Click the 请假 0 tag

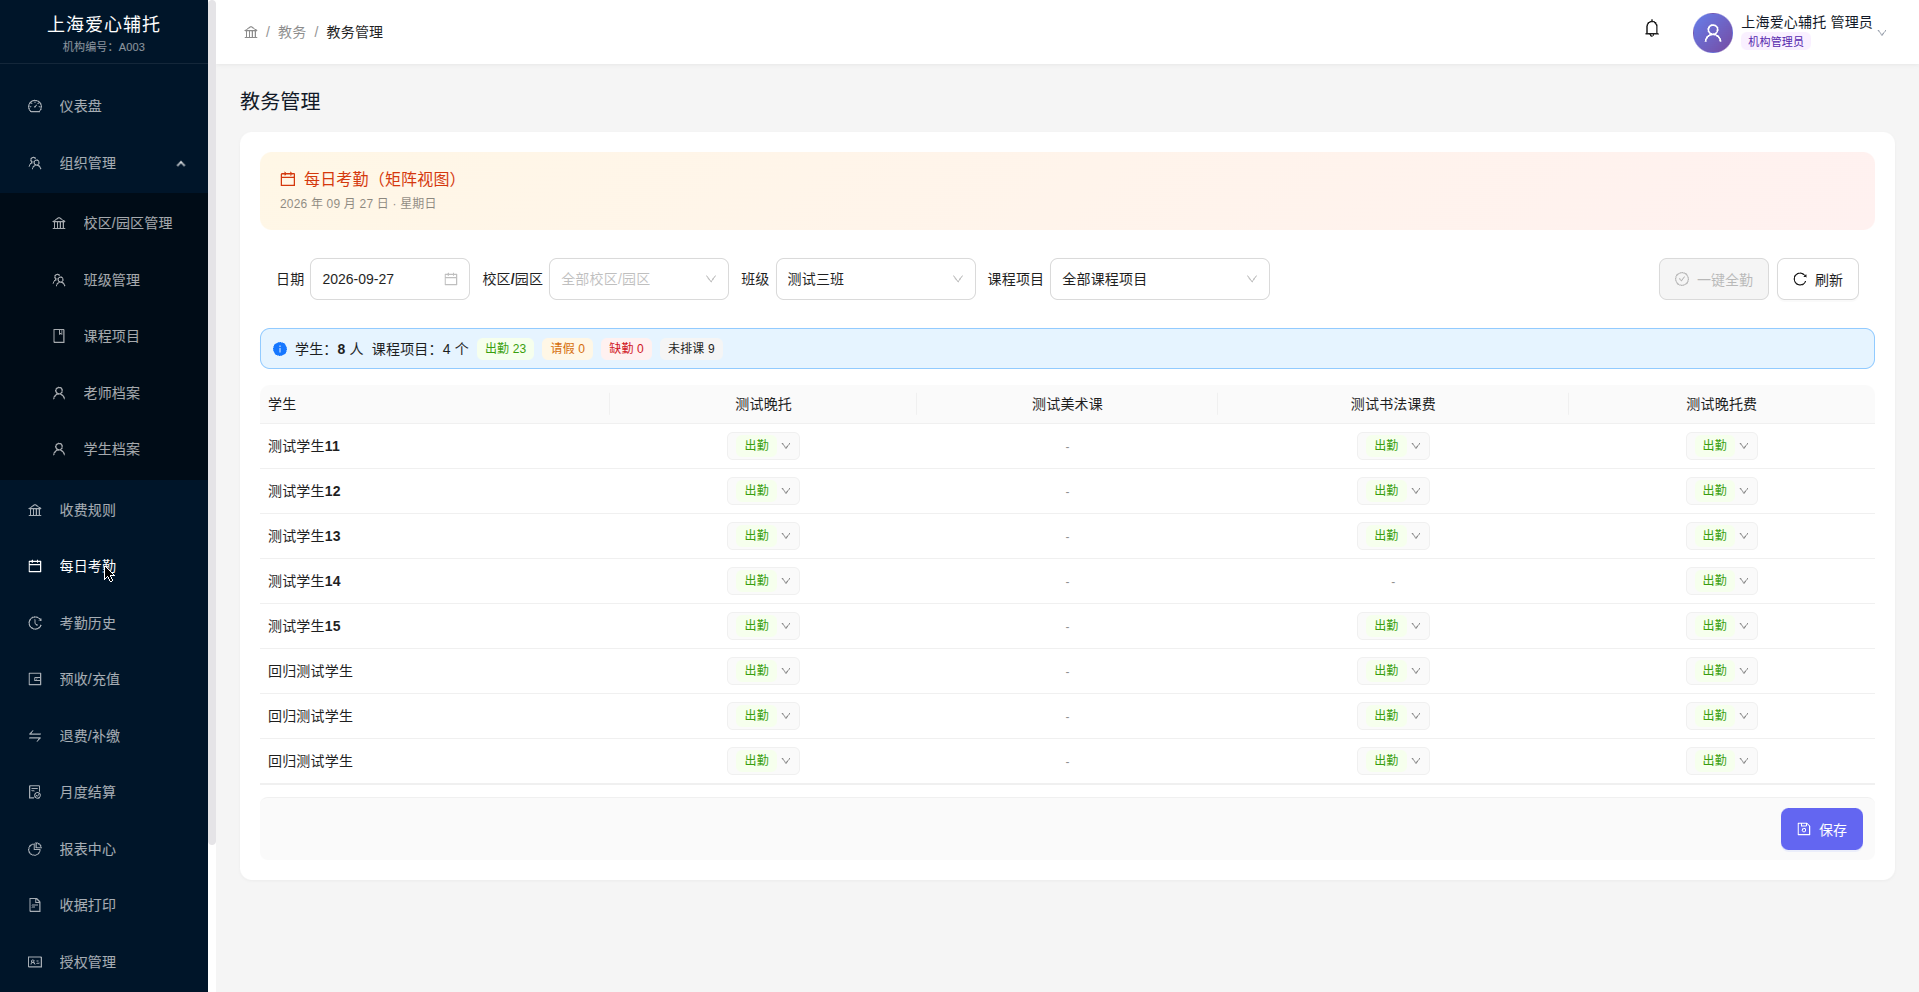(567, 349)
